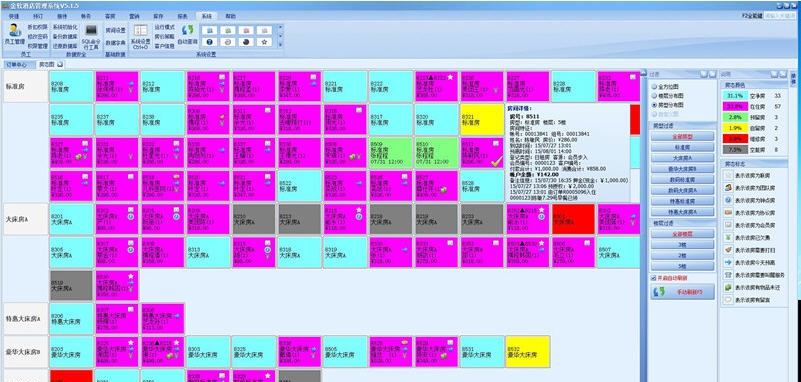
Task: Select red maintenance room cell 8302
Action: tap(573, 219)
